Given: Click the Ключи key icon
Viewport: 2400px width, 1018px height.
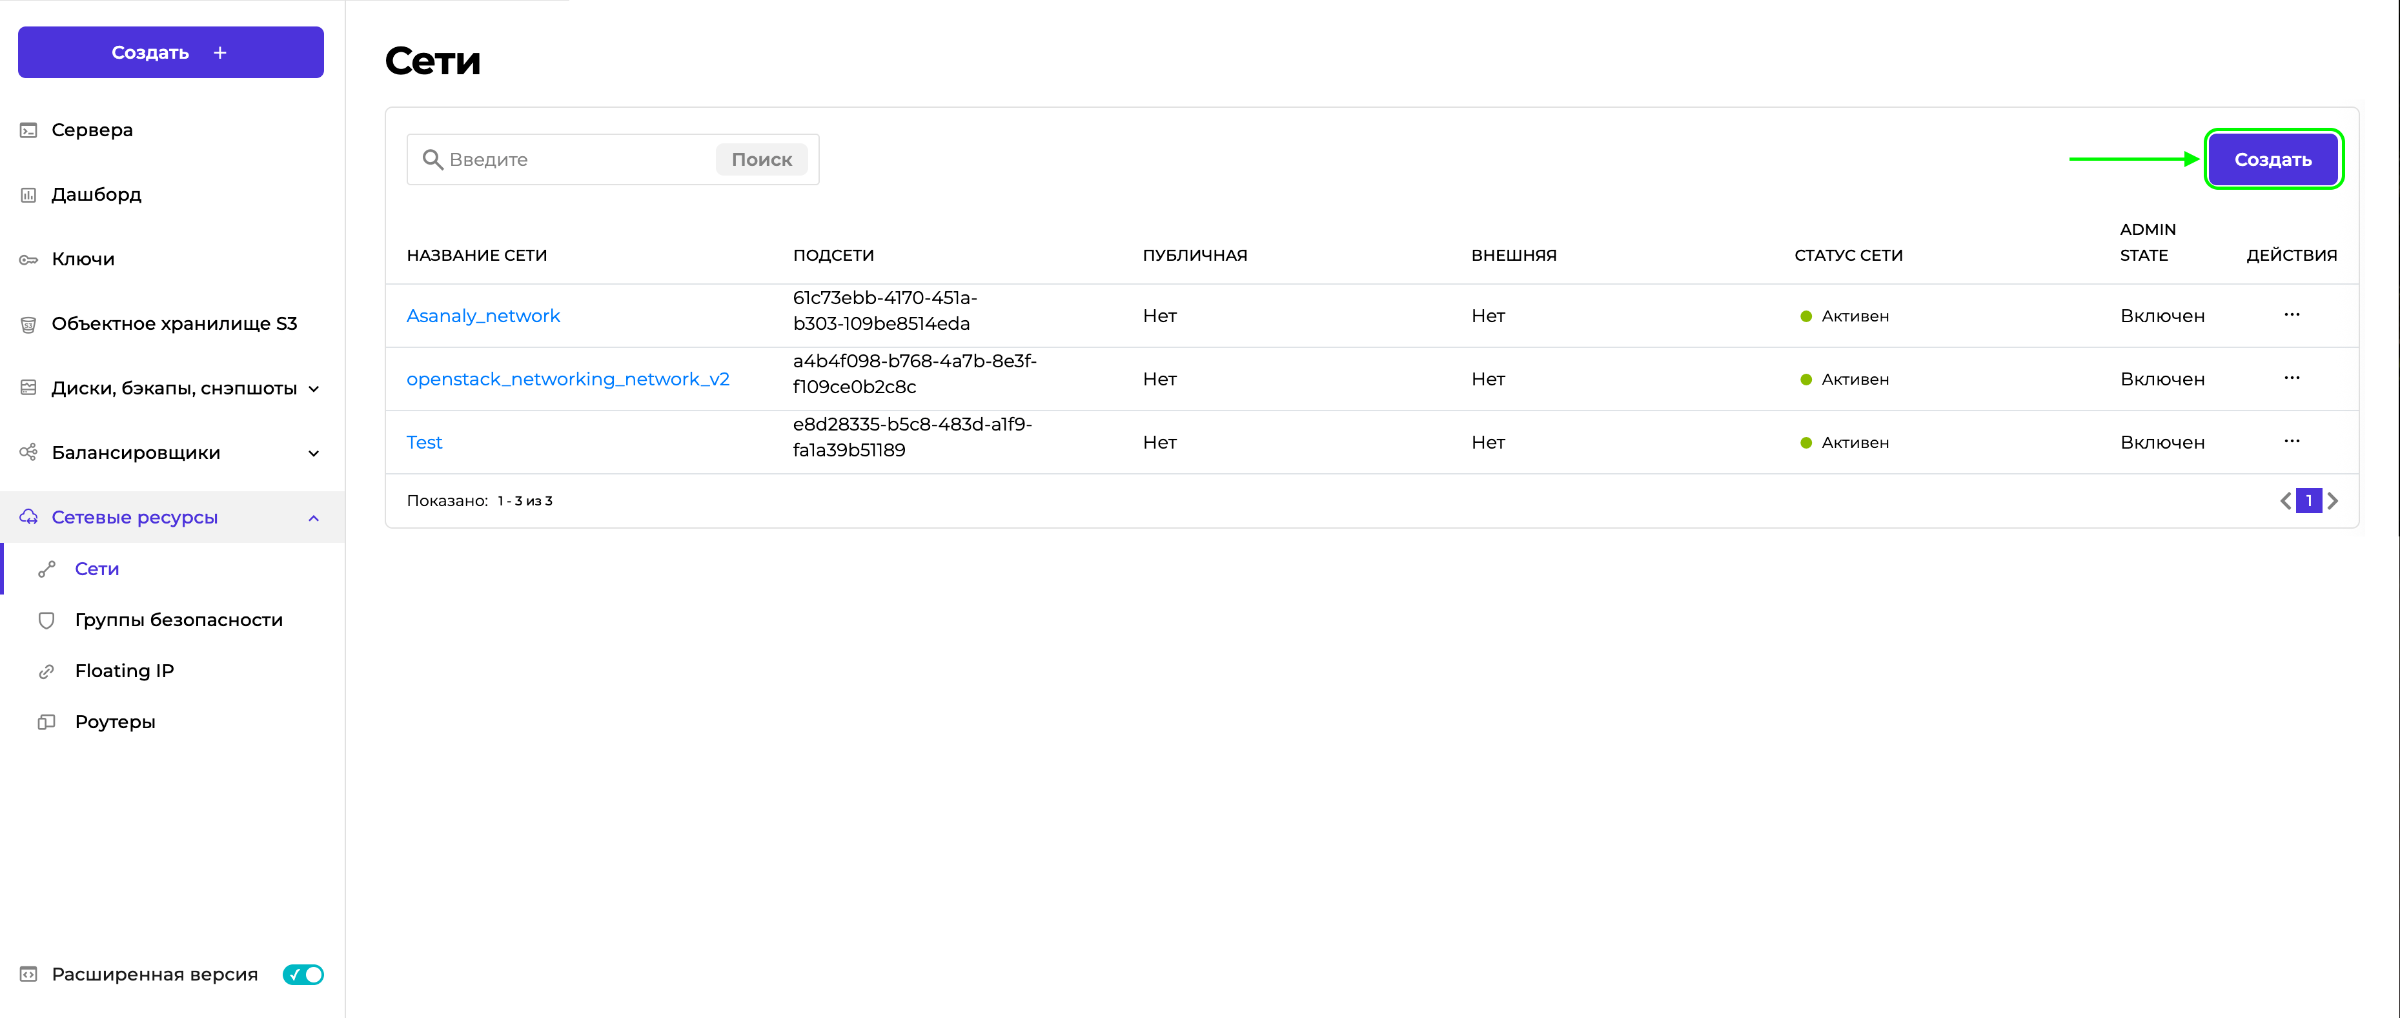Looking at the screenshot, I should pos(29,259).
